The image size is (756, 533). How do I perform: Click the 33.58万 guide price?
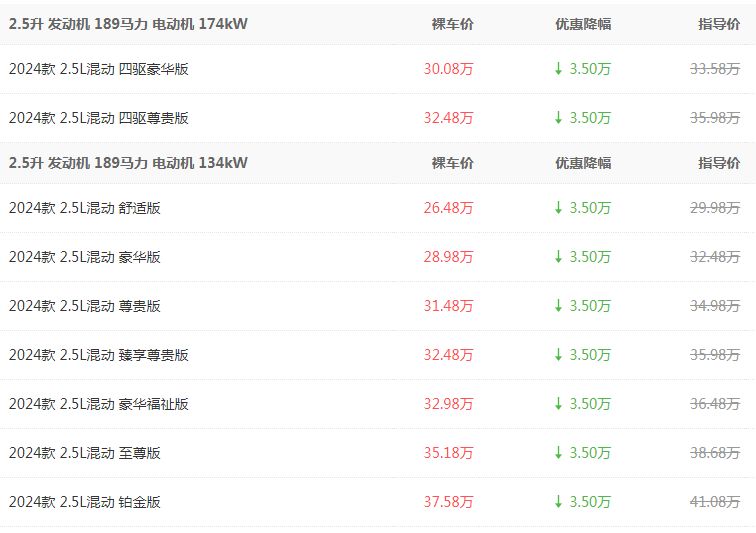(x=715, y=69)
